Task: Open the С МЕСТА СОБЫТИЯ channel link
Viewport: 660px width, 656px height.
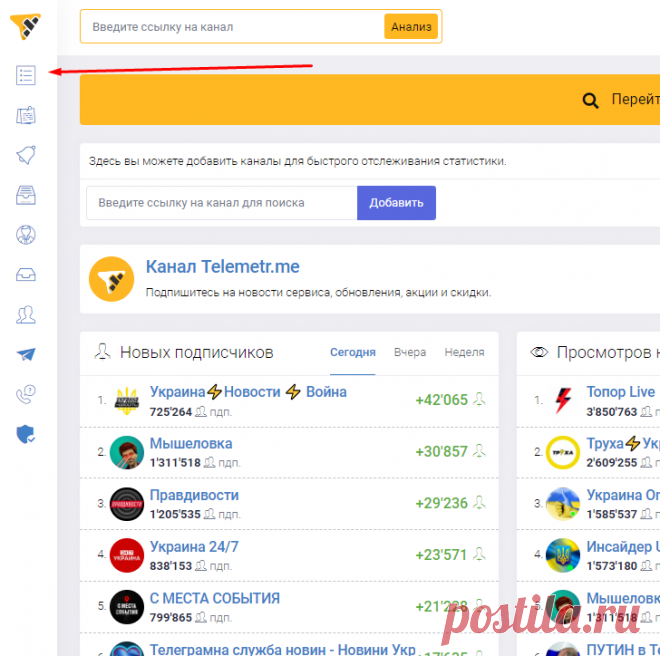Action: (x=215, y=598)
